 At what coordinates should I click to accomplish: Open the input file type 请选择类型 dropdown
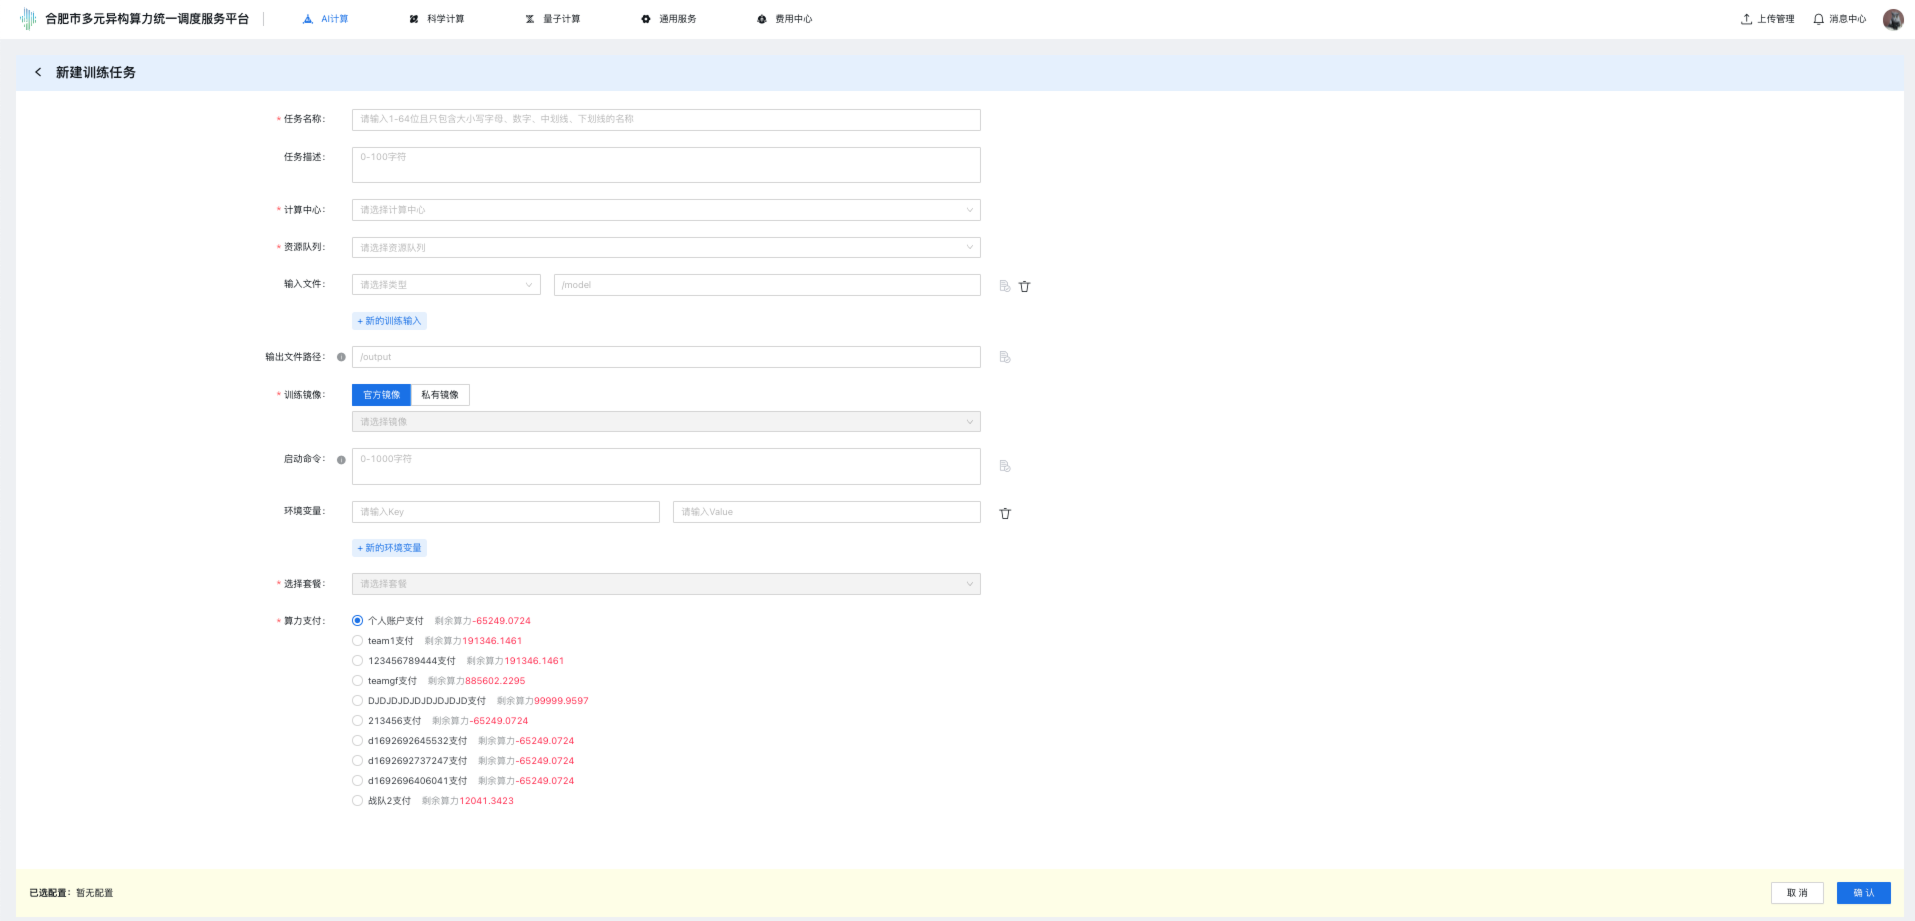(446, 285)
